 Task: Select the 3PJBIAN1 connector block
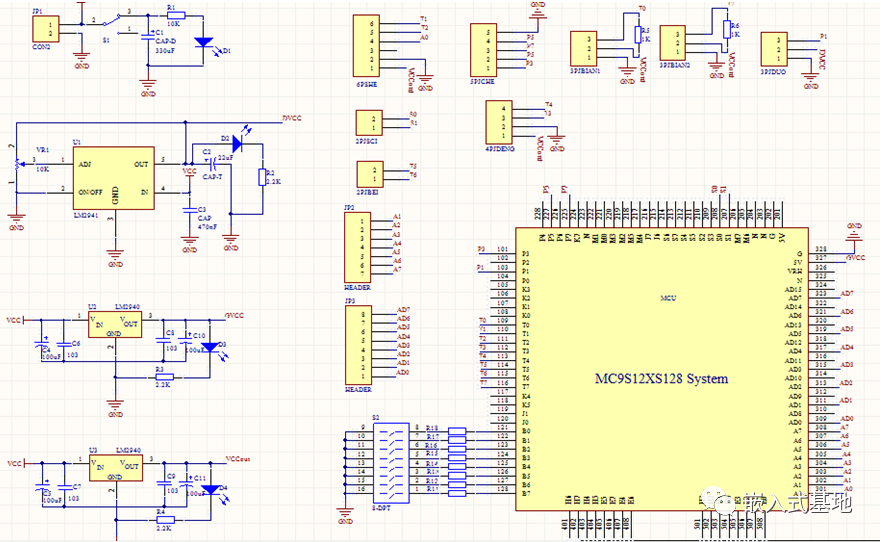(x=583, y=48)
